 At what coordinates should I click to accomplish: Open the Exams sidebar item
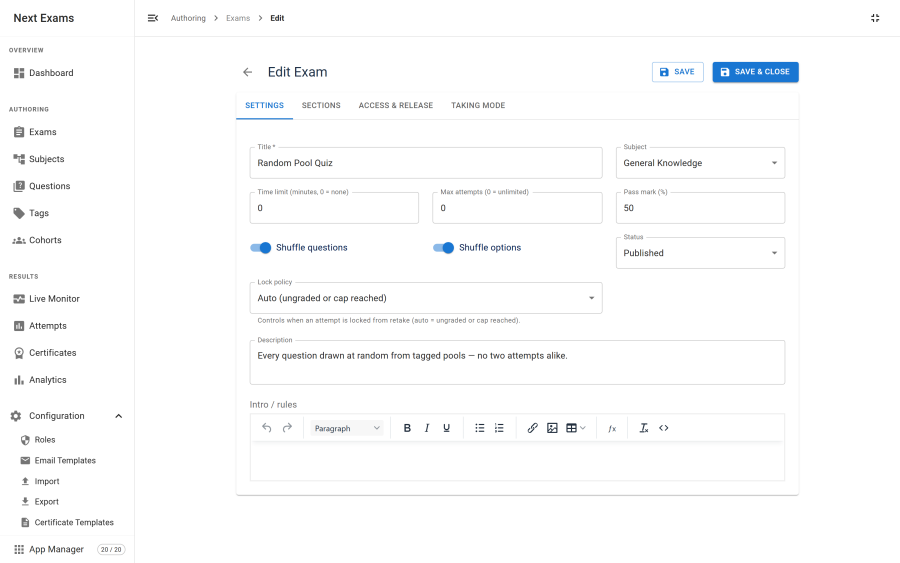[x=67, y=132]
